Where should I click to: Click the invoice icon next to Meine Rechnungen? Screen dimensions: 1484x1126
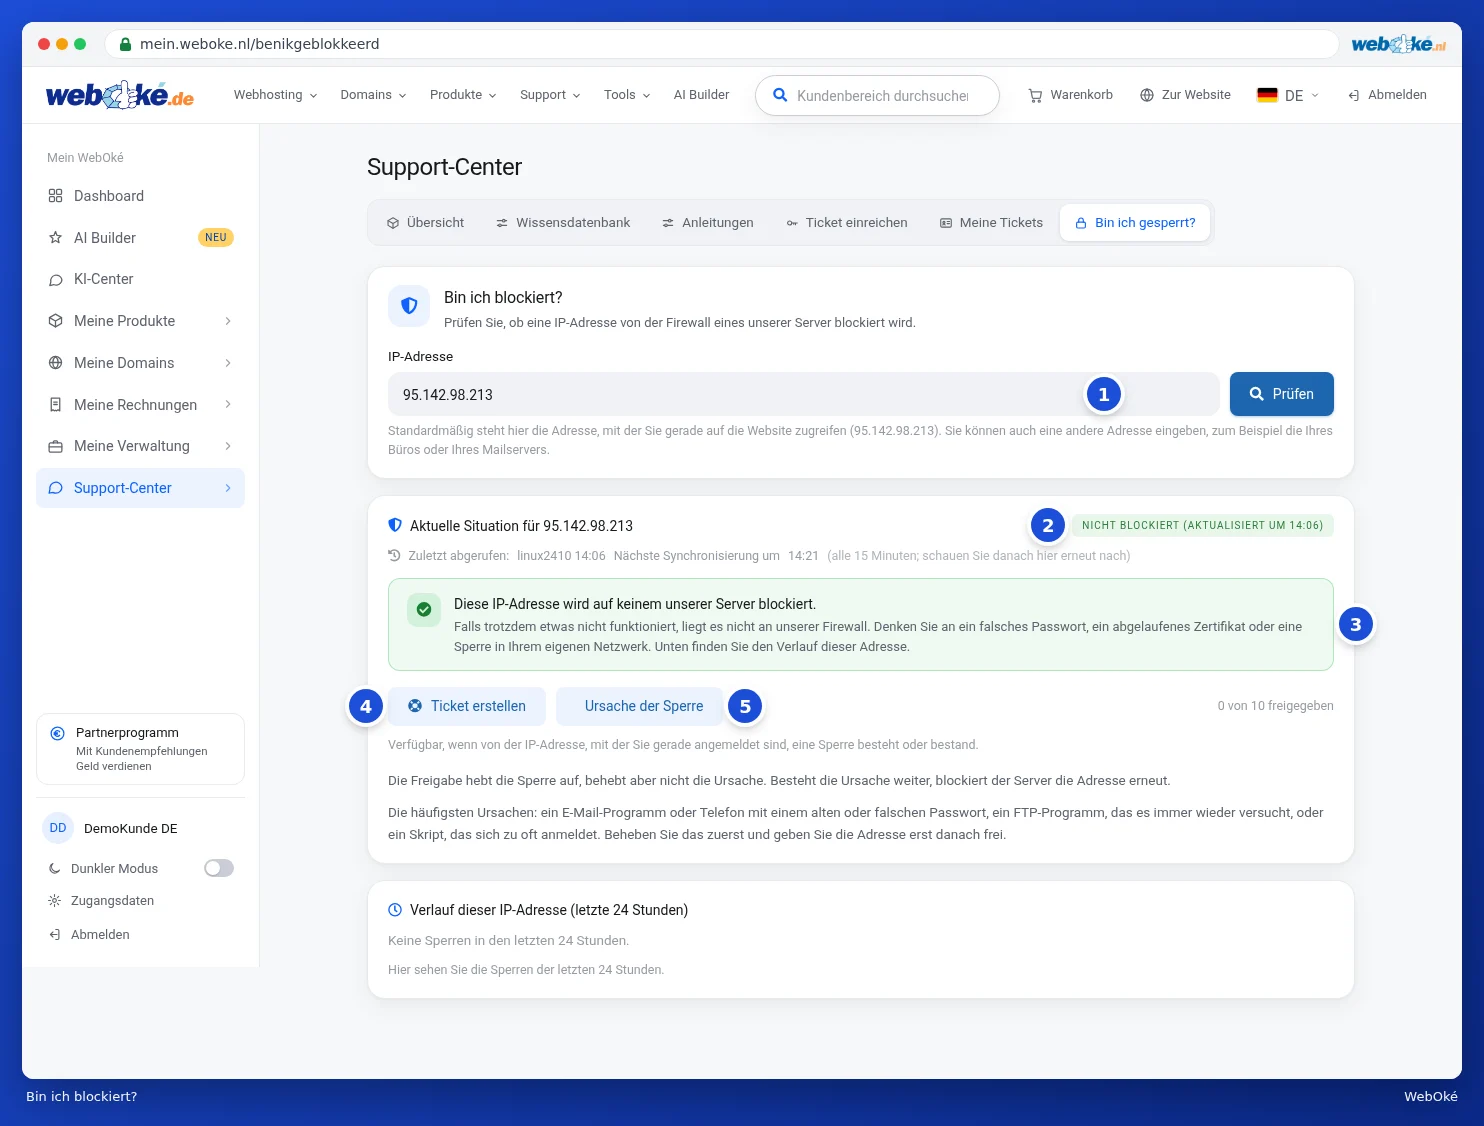[56, 405]
